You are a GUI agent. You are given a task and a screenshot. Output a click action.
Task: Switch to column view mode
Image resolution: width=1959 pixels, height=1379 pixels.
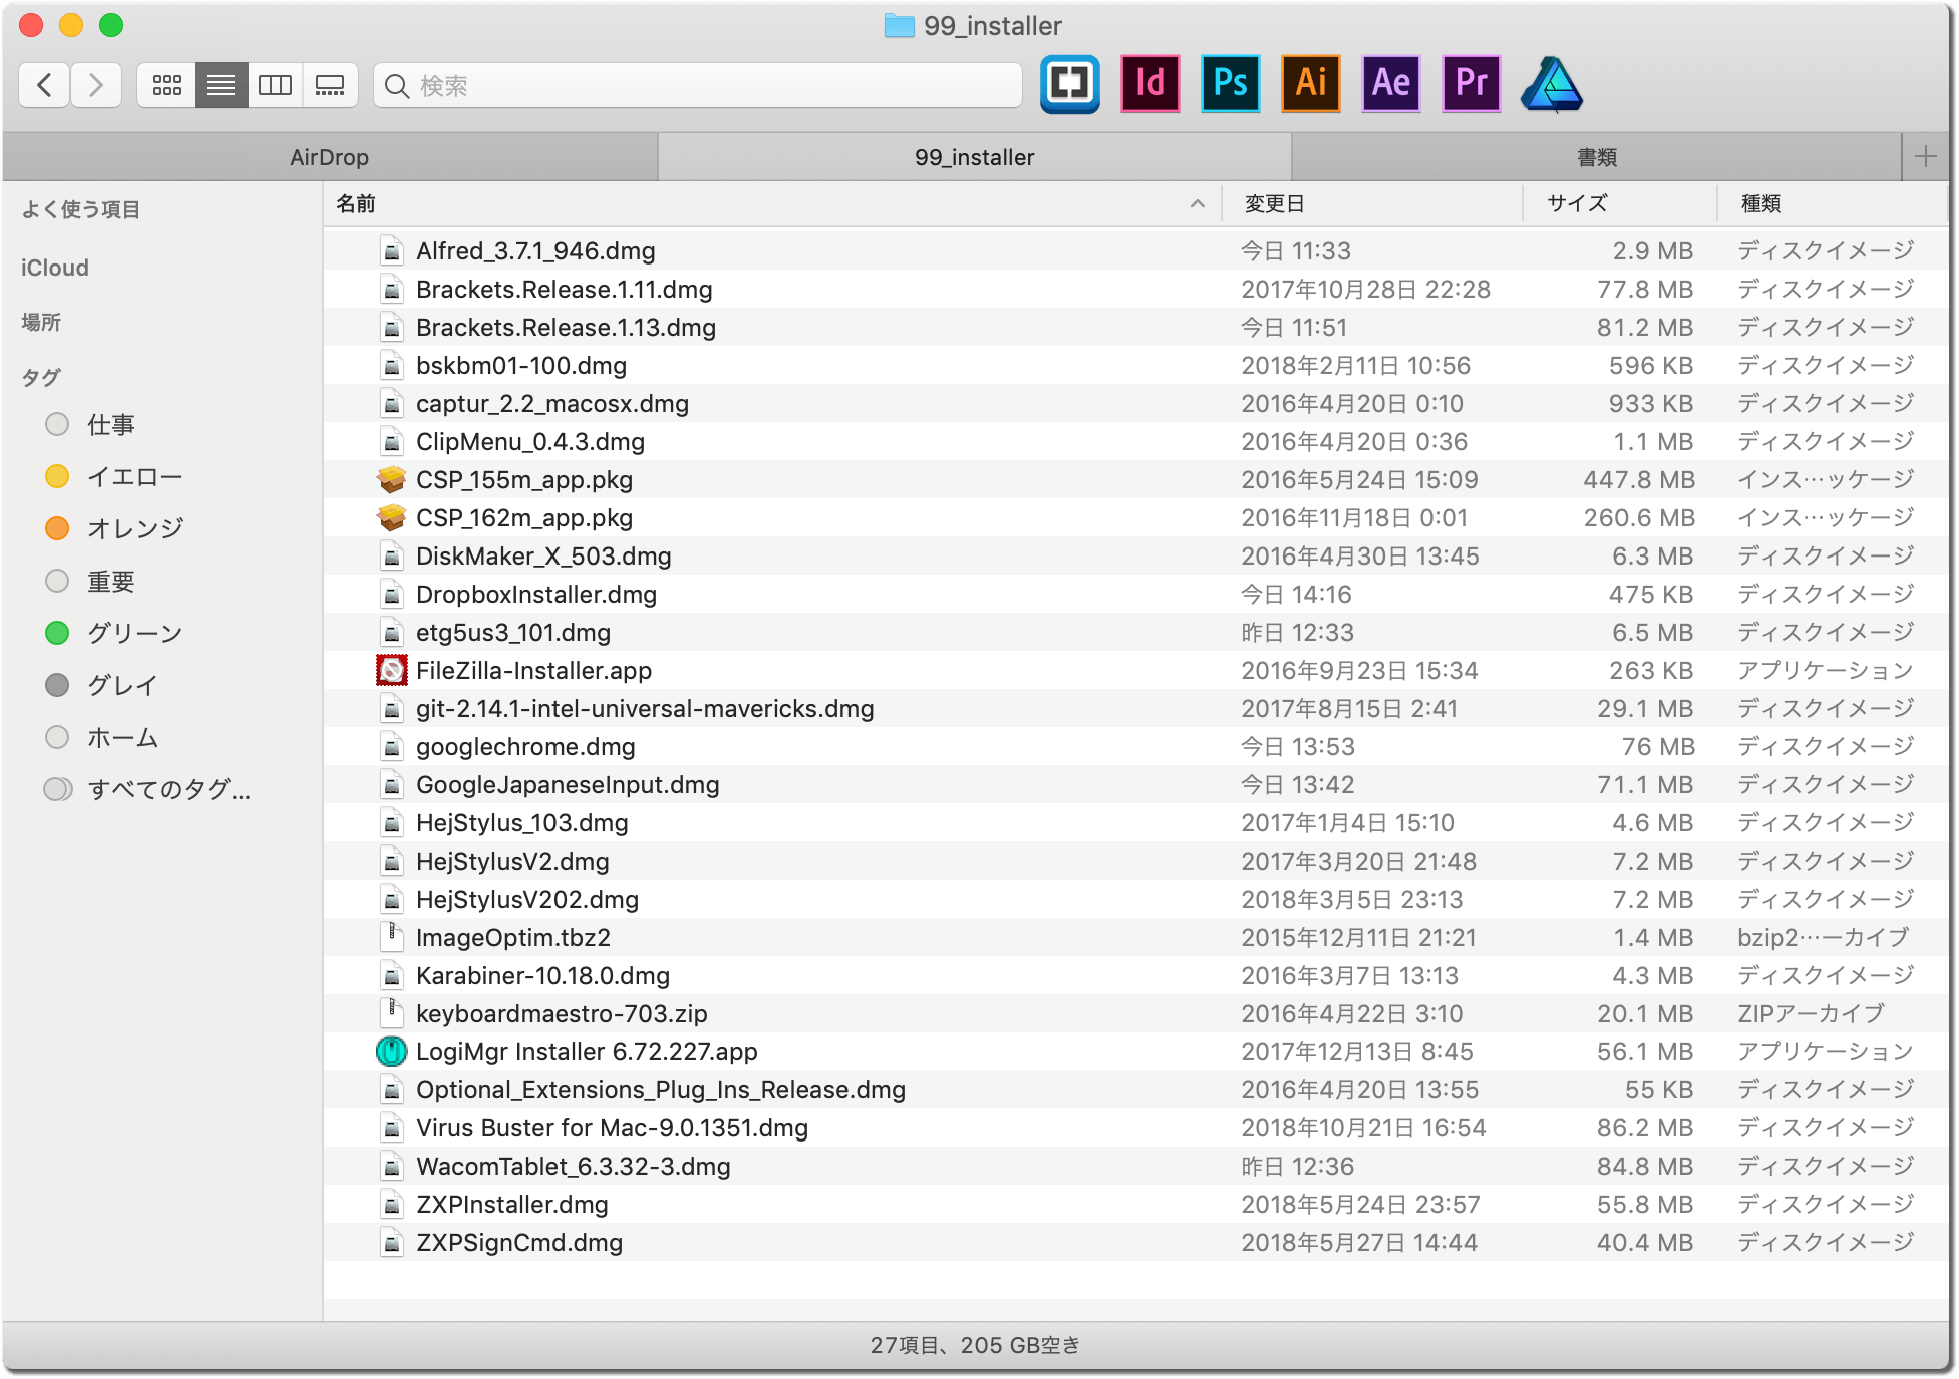pos(275,86)
